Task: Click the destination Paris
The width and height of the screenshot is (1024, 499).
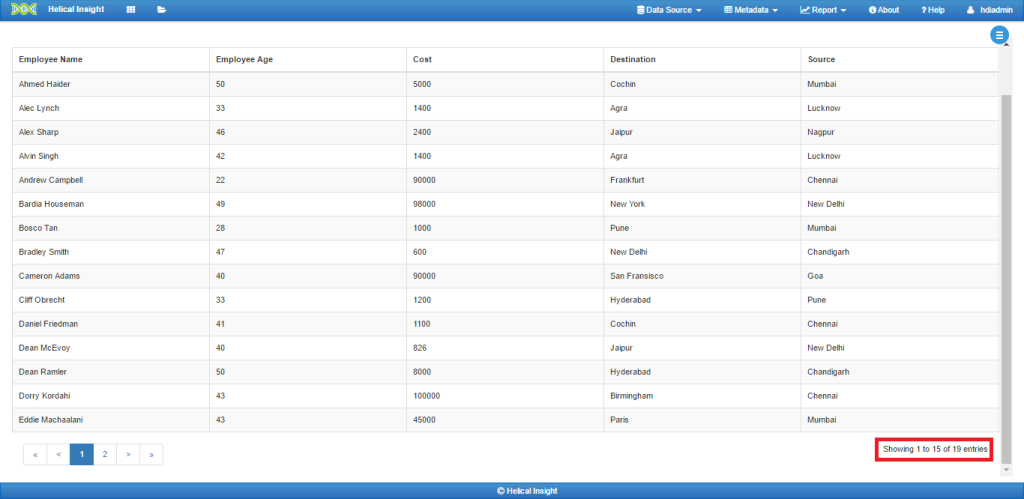Action: coord(619,420)
